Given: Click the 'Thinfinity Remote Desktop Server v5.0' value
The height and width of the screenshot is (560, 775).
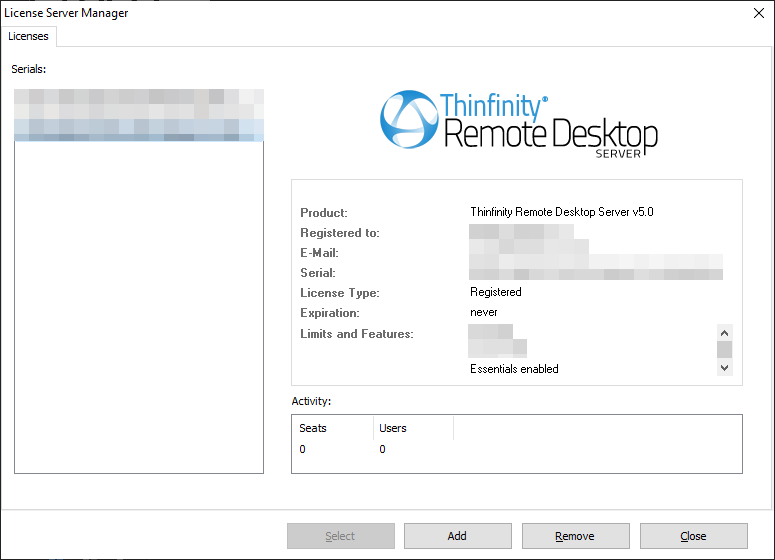Looking at the screenshot, I should pyautogui.click(x=561, y=212).
